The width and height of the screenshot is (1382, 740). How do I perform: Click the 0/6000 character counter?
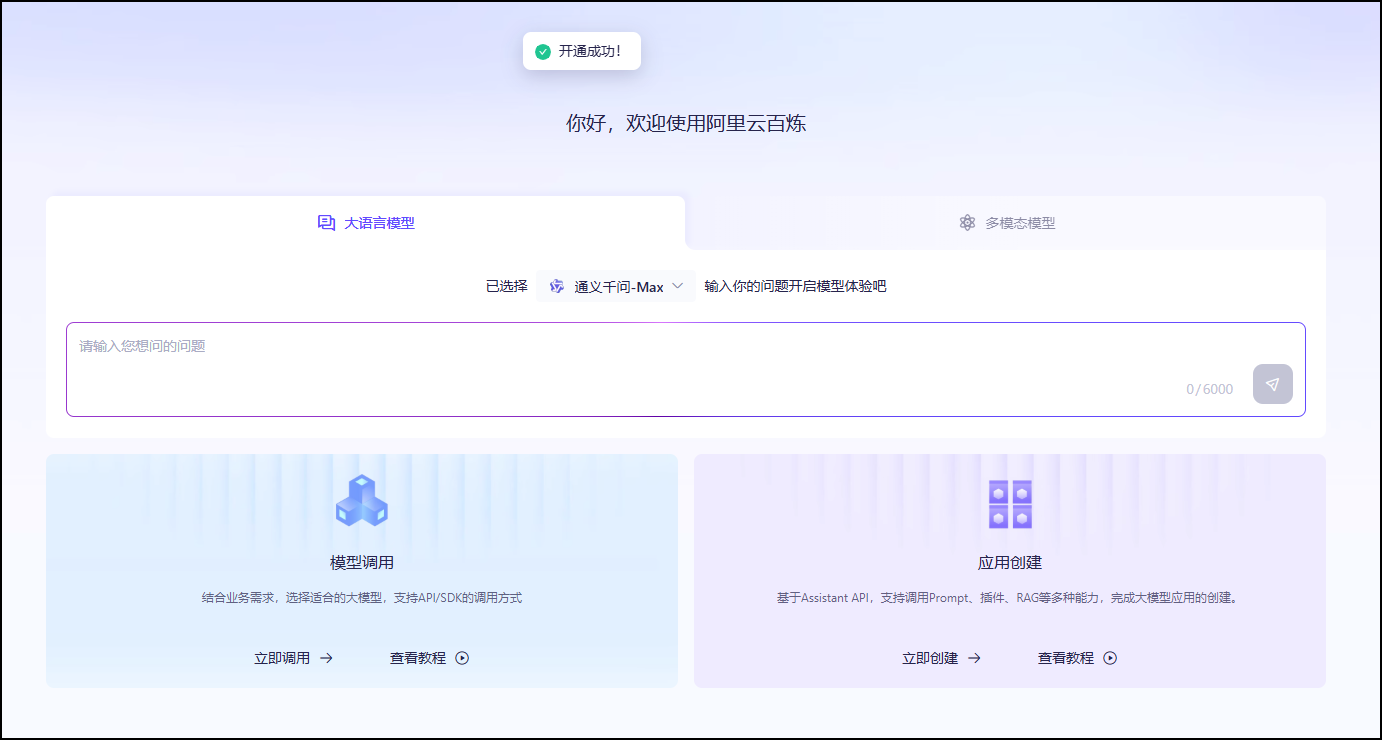click(1210, 389)
